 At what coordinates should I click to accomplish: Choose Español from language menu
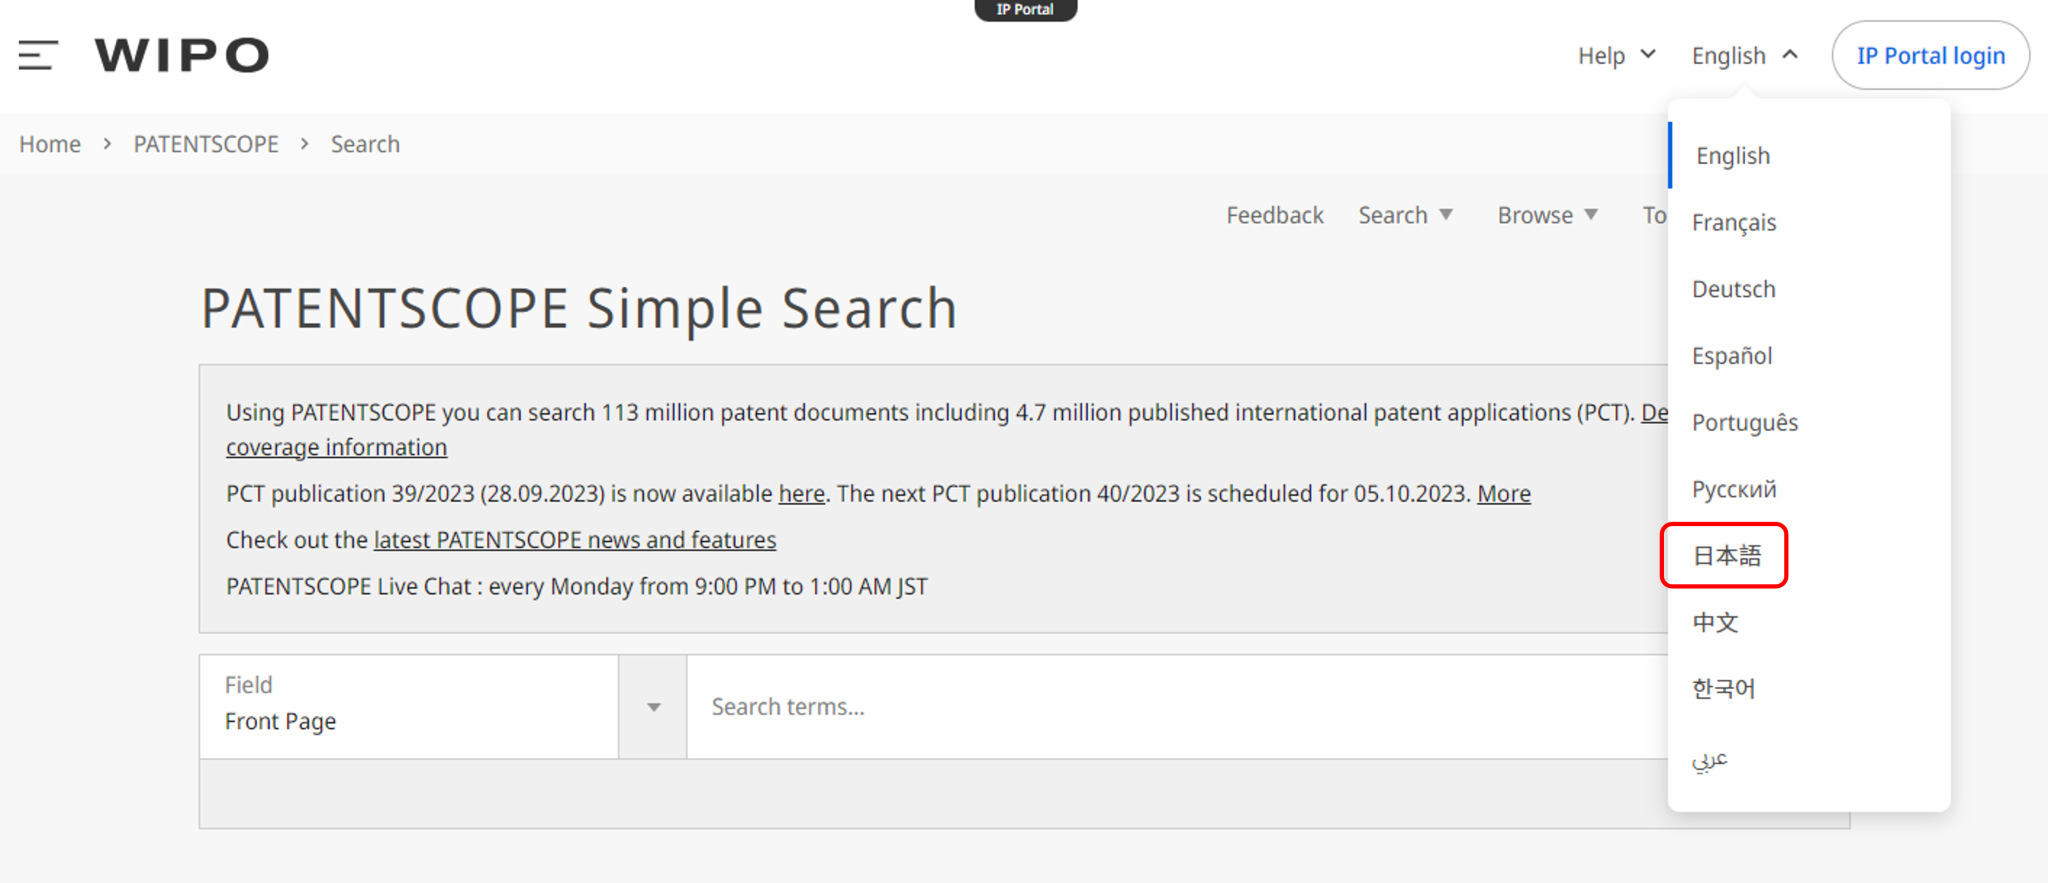[1732, 356]
